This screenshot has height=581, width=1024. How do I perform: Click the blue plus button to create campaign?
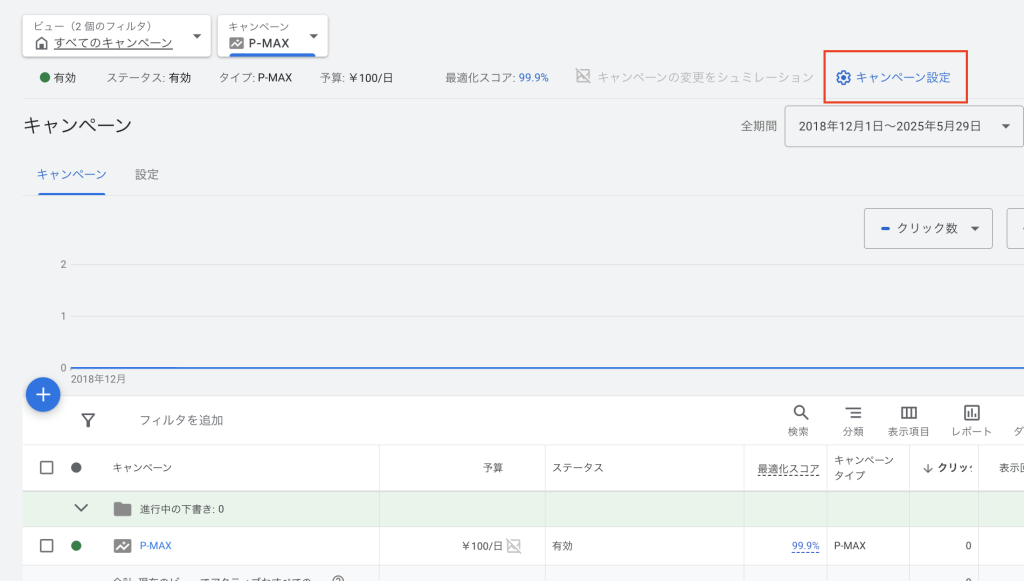point(42,394)
